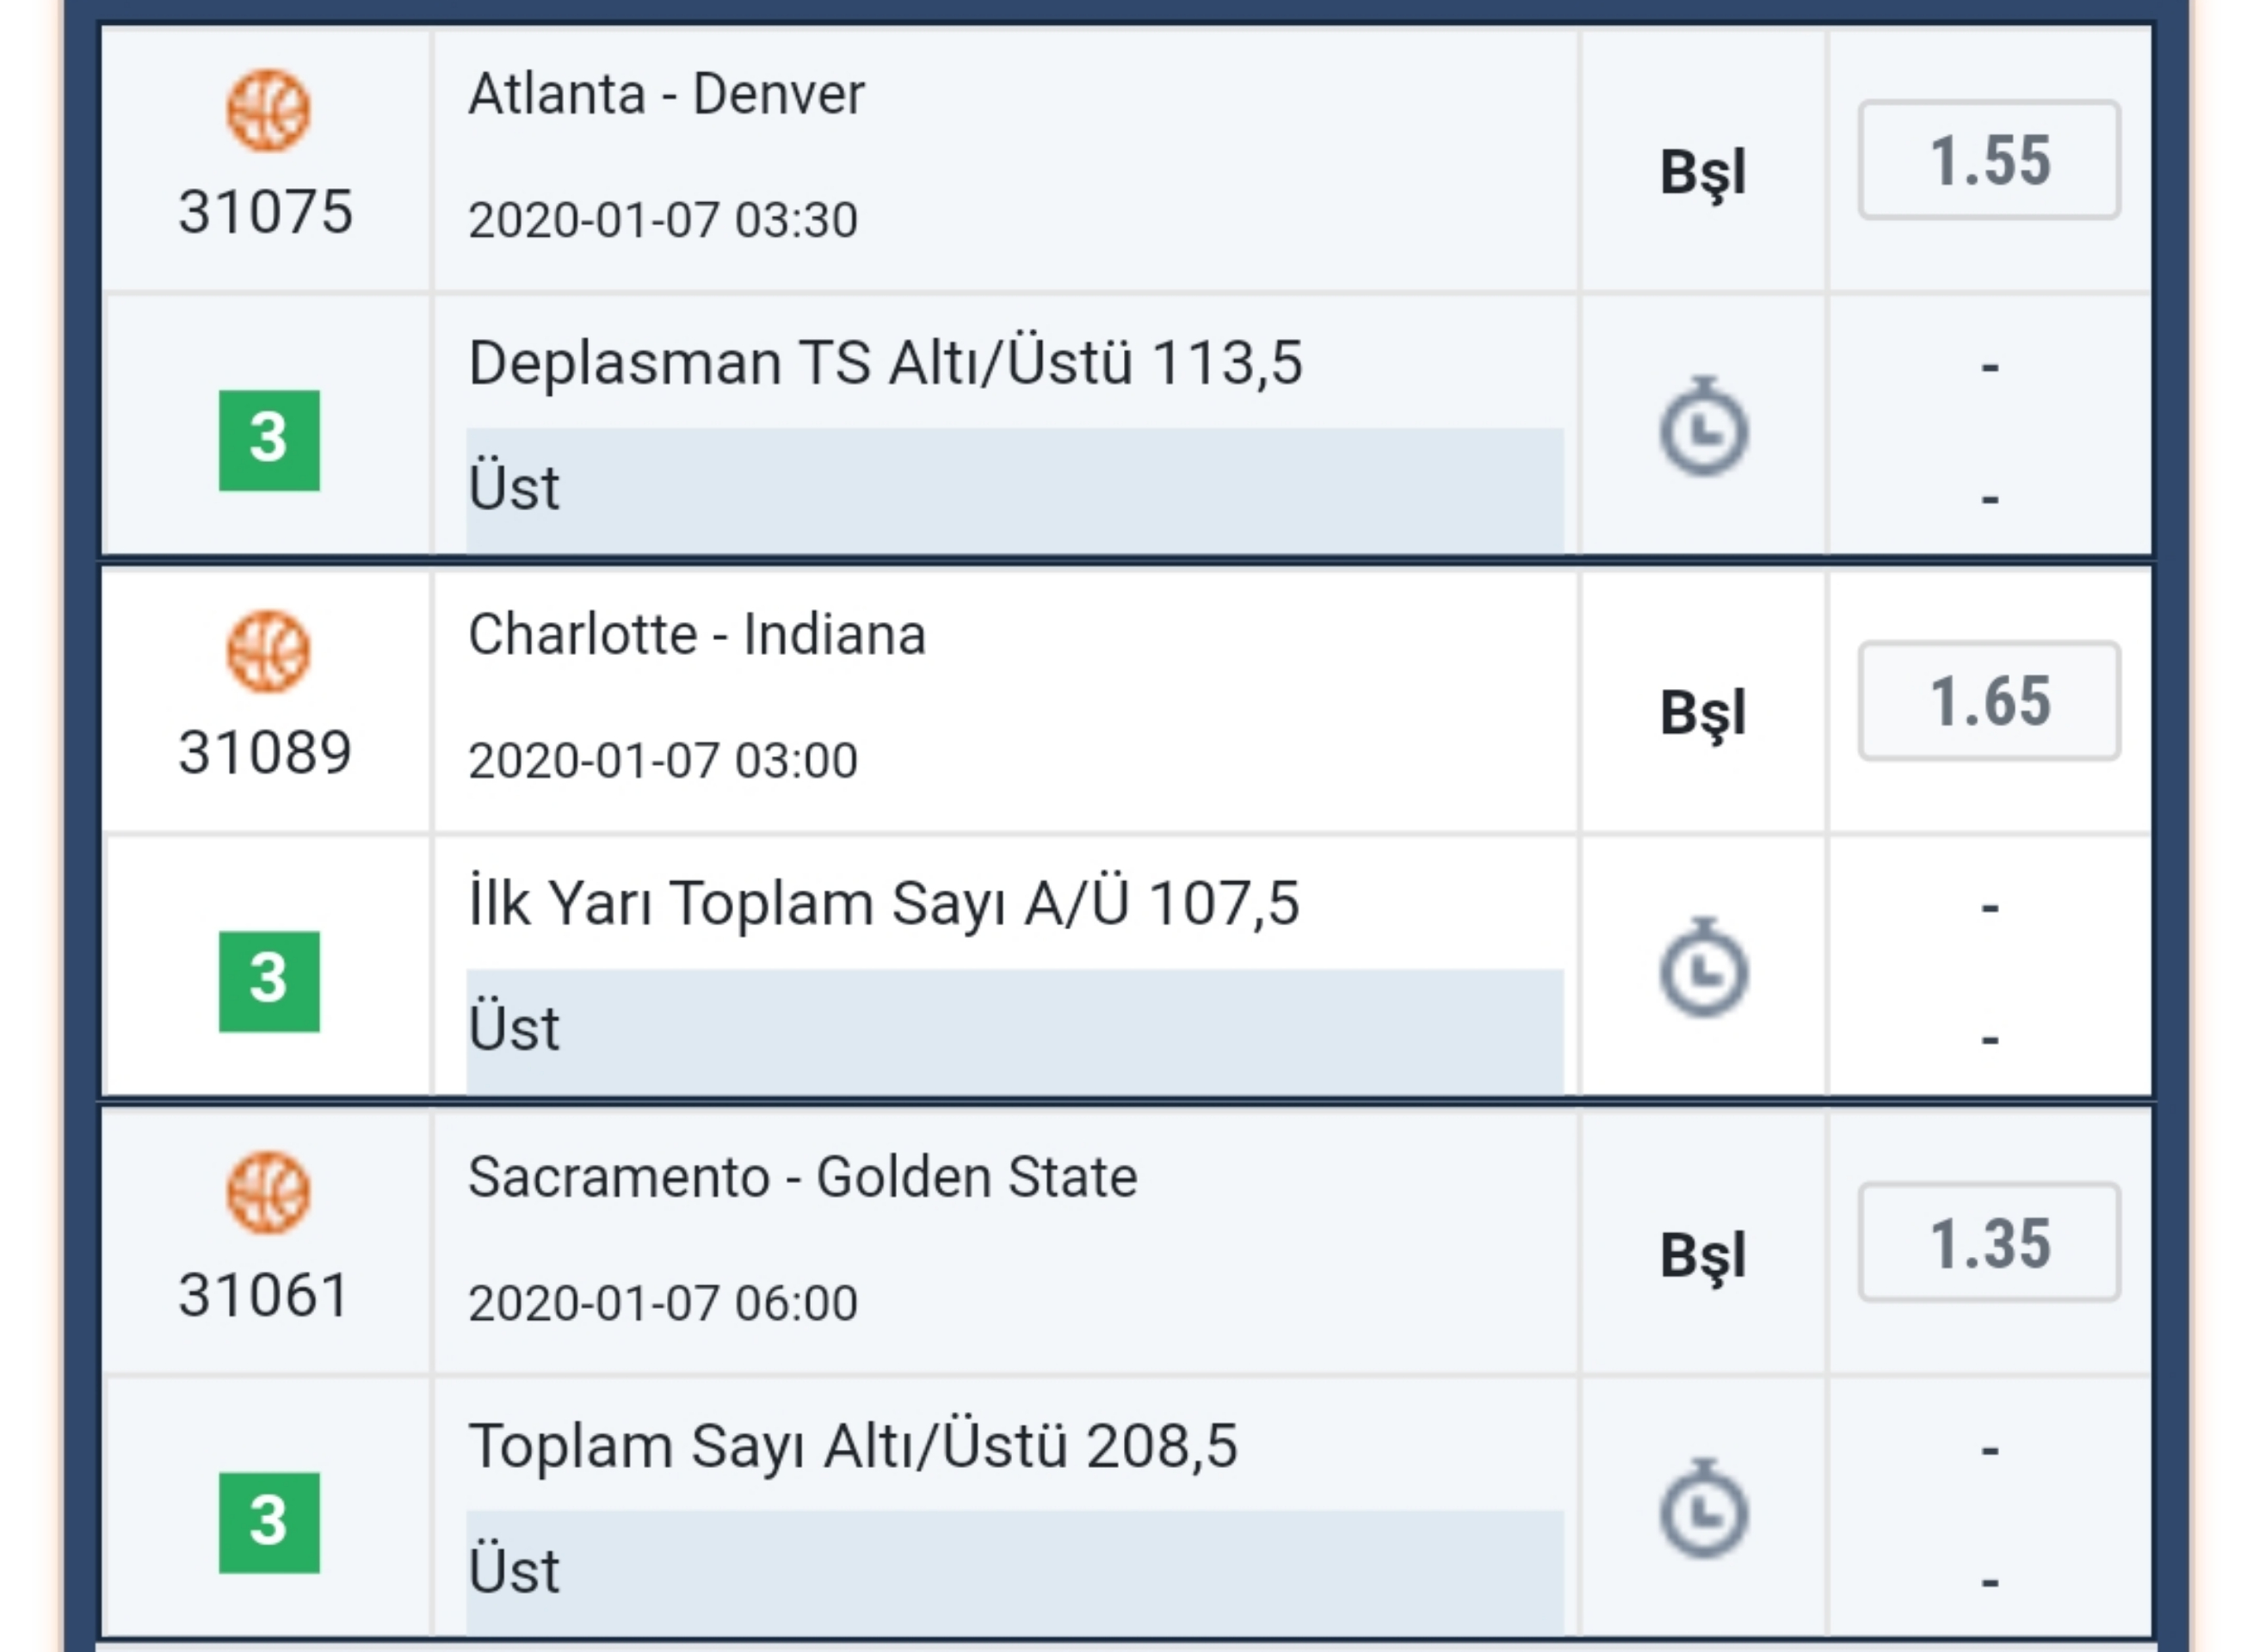This screenshot has width=2253, height=1652.
Task: Click the basketball icon for Atlanta - Denver
Action: pos(268,110)
